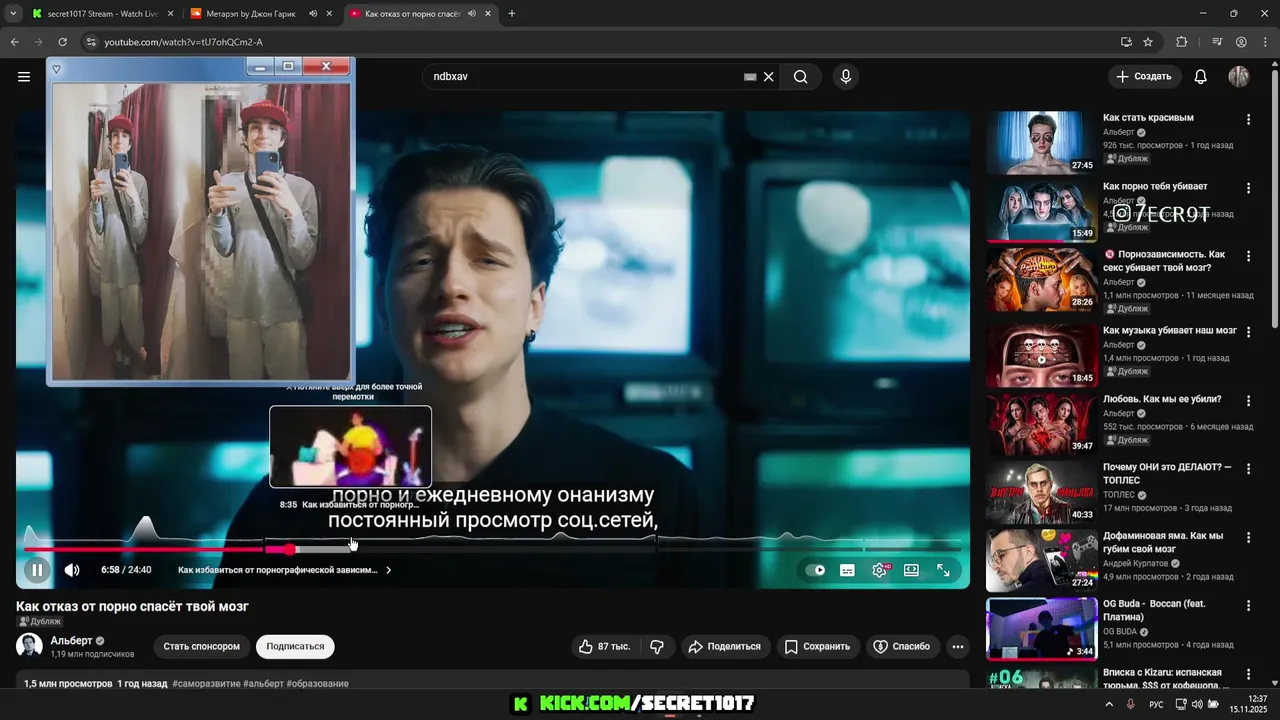The image size is (1280, 720).
Task: Open options for 'Почему ОНИ это ДЕЛАЮТ?'
Action: coord(1248,469)
